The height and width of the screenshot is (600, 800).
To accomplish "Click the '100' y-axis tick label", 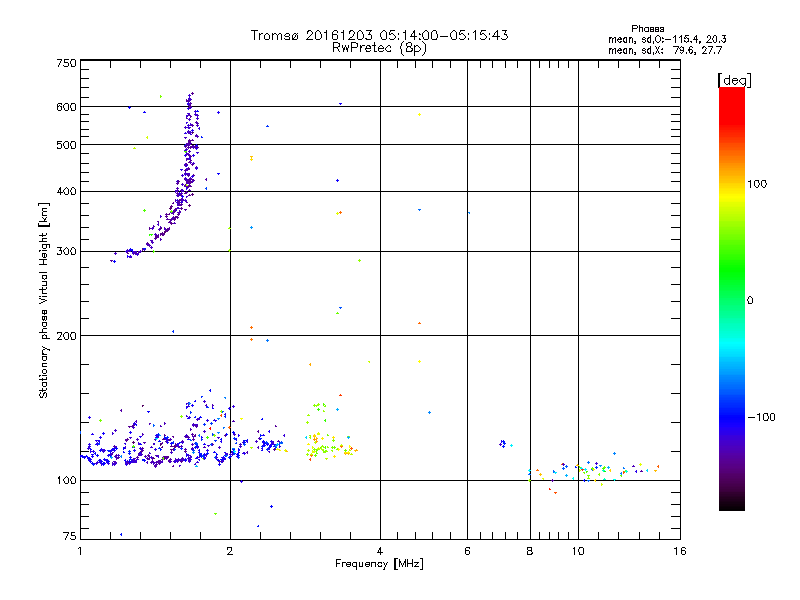I will (x=66, y=481).
